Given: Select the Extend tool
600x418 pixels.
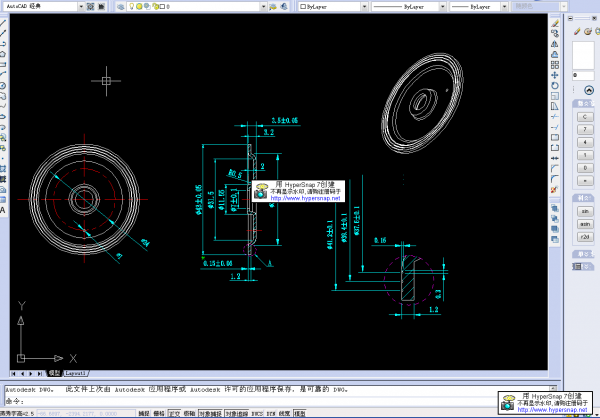Looking at the screenshot, I should 555,127.
